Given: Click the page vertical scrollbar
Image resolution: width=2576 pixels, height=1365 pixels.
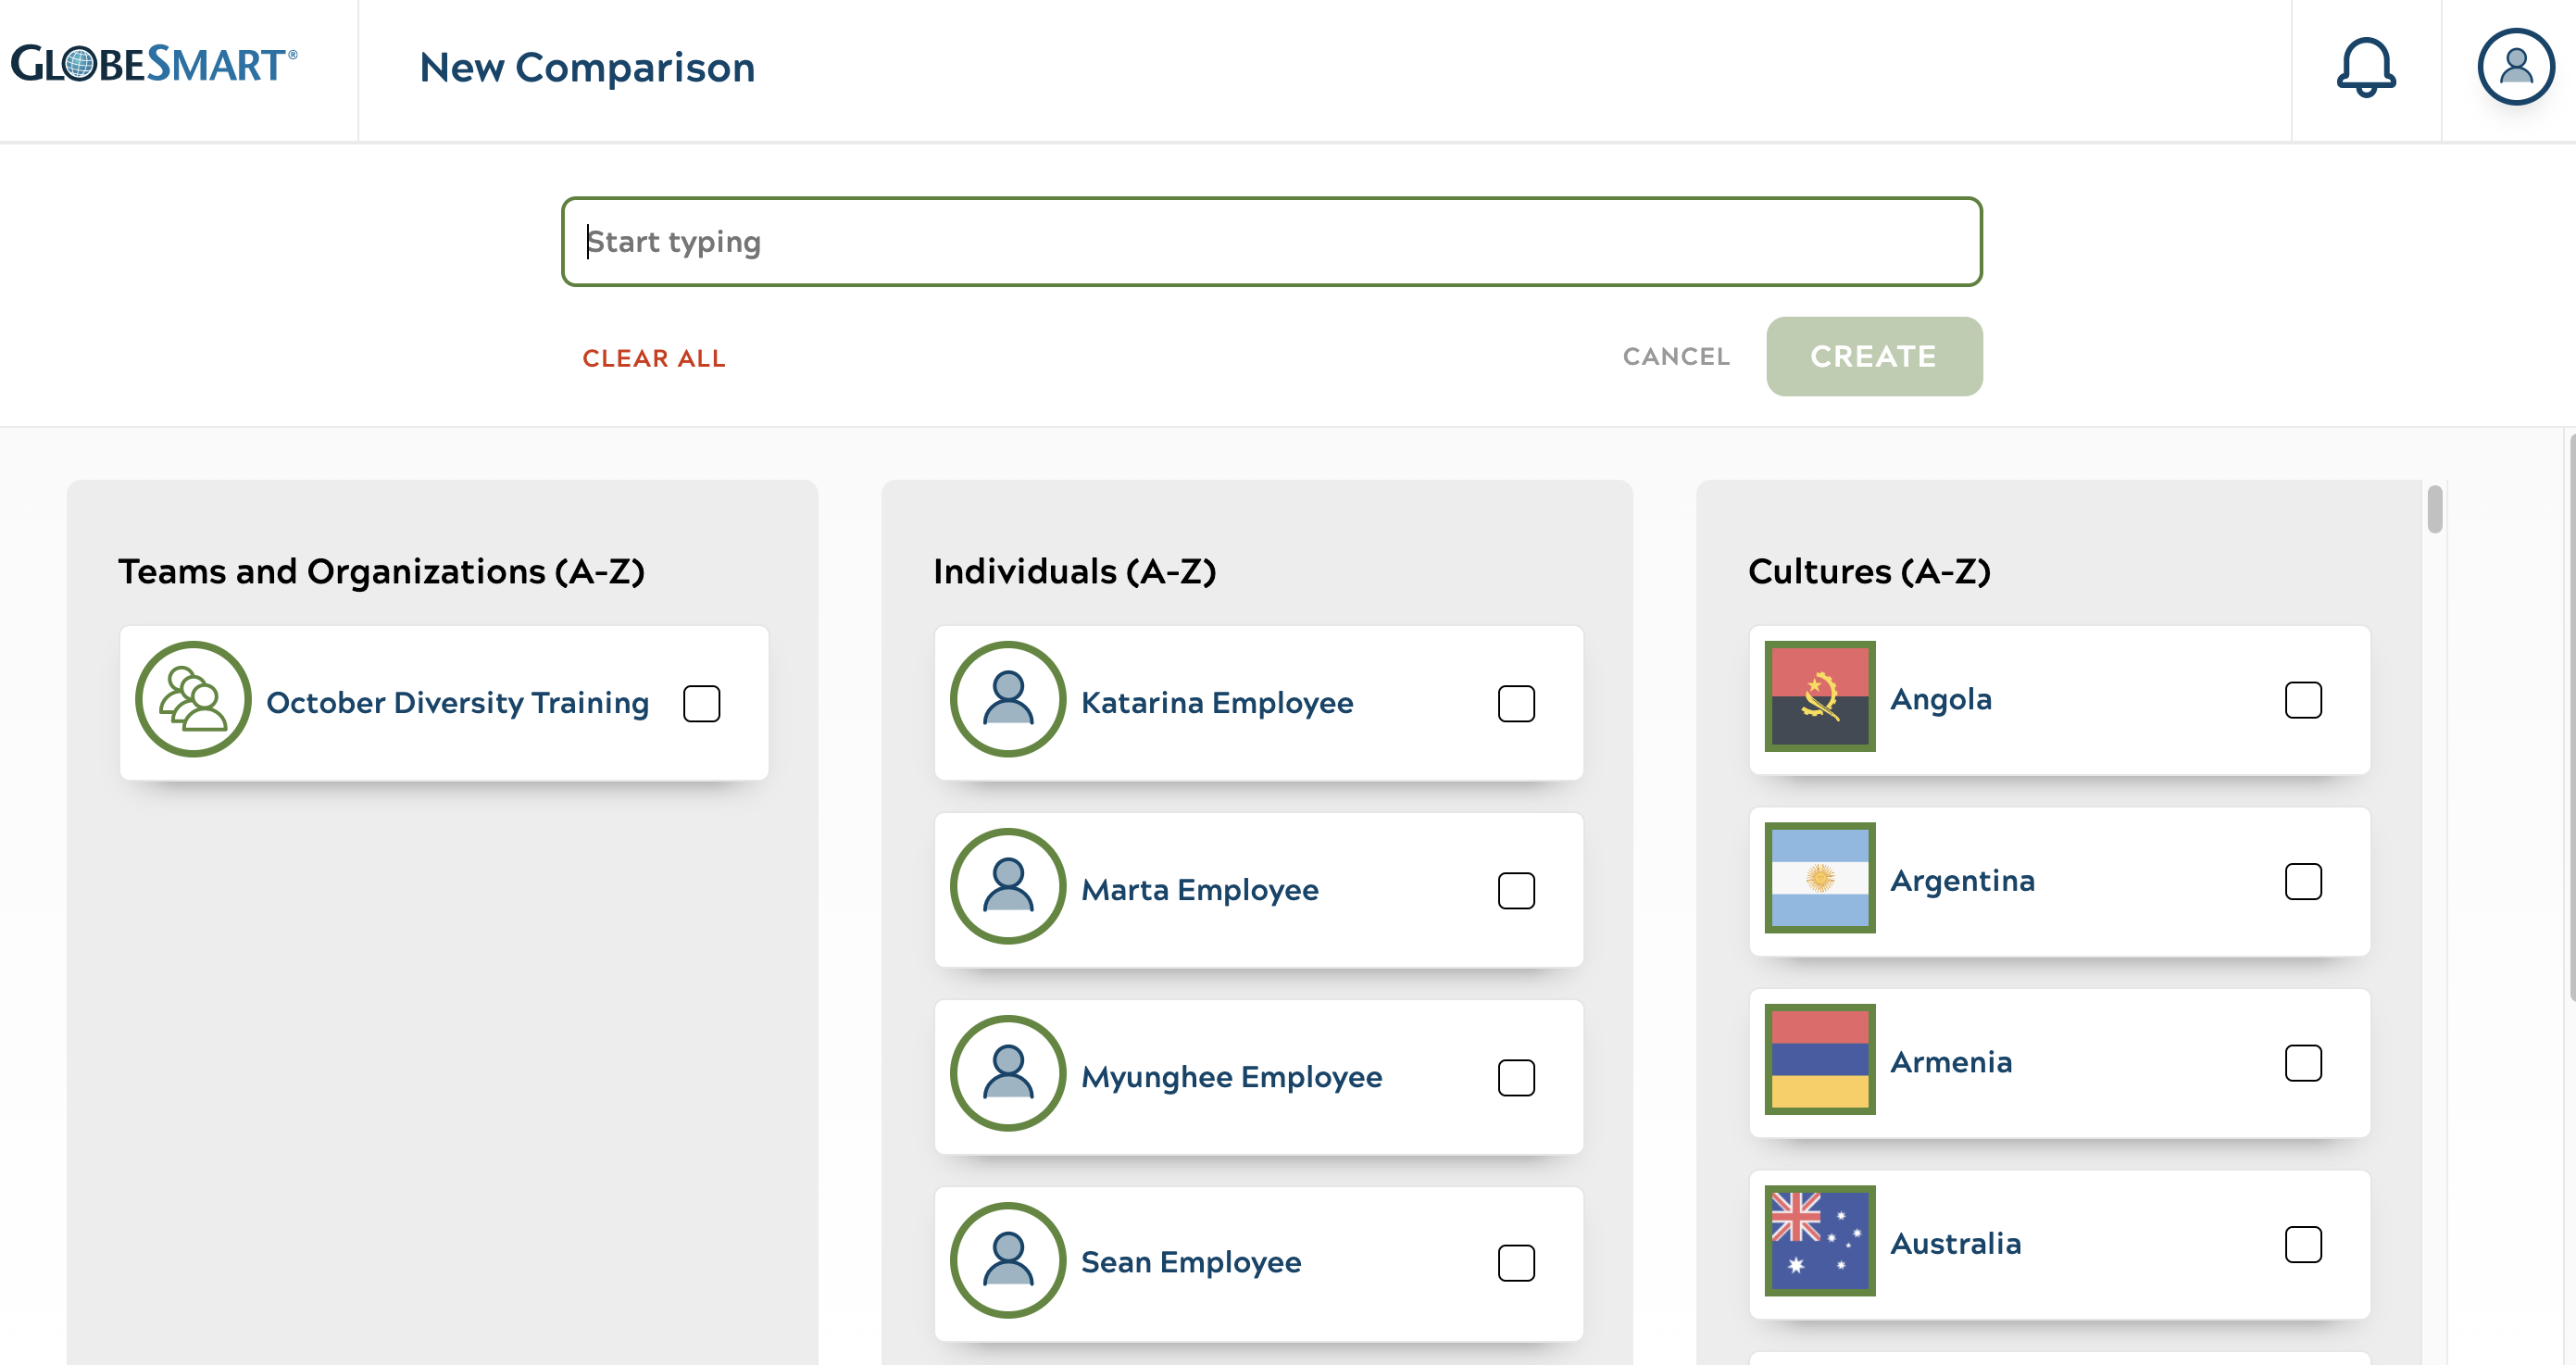Looking at the screenshot, I should (2571, 715).
